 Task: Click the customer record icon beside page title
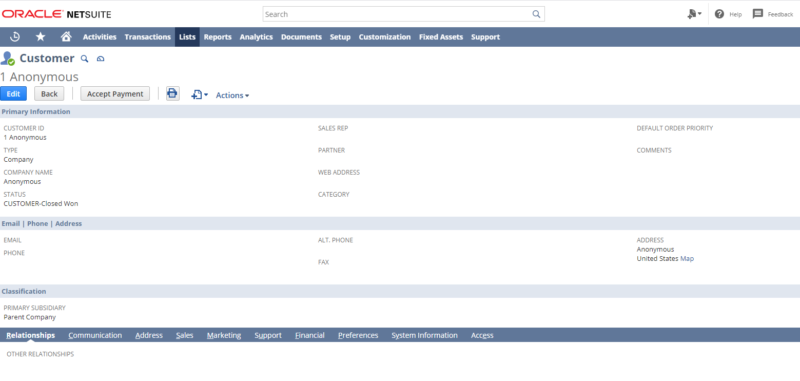(8, 59)
